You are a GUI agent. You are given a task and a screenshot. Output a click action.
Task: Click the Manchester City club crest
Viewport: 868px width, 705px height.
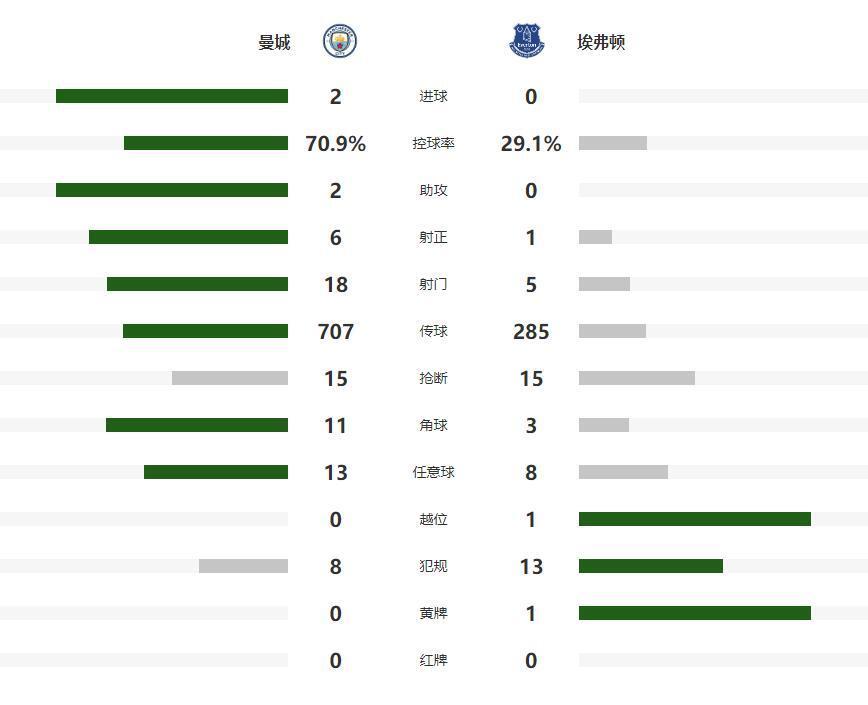[x=340, y=42]
